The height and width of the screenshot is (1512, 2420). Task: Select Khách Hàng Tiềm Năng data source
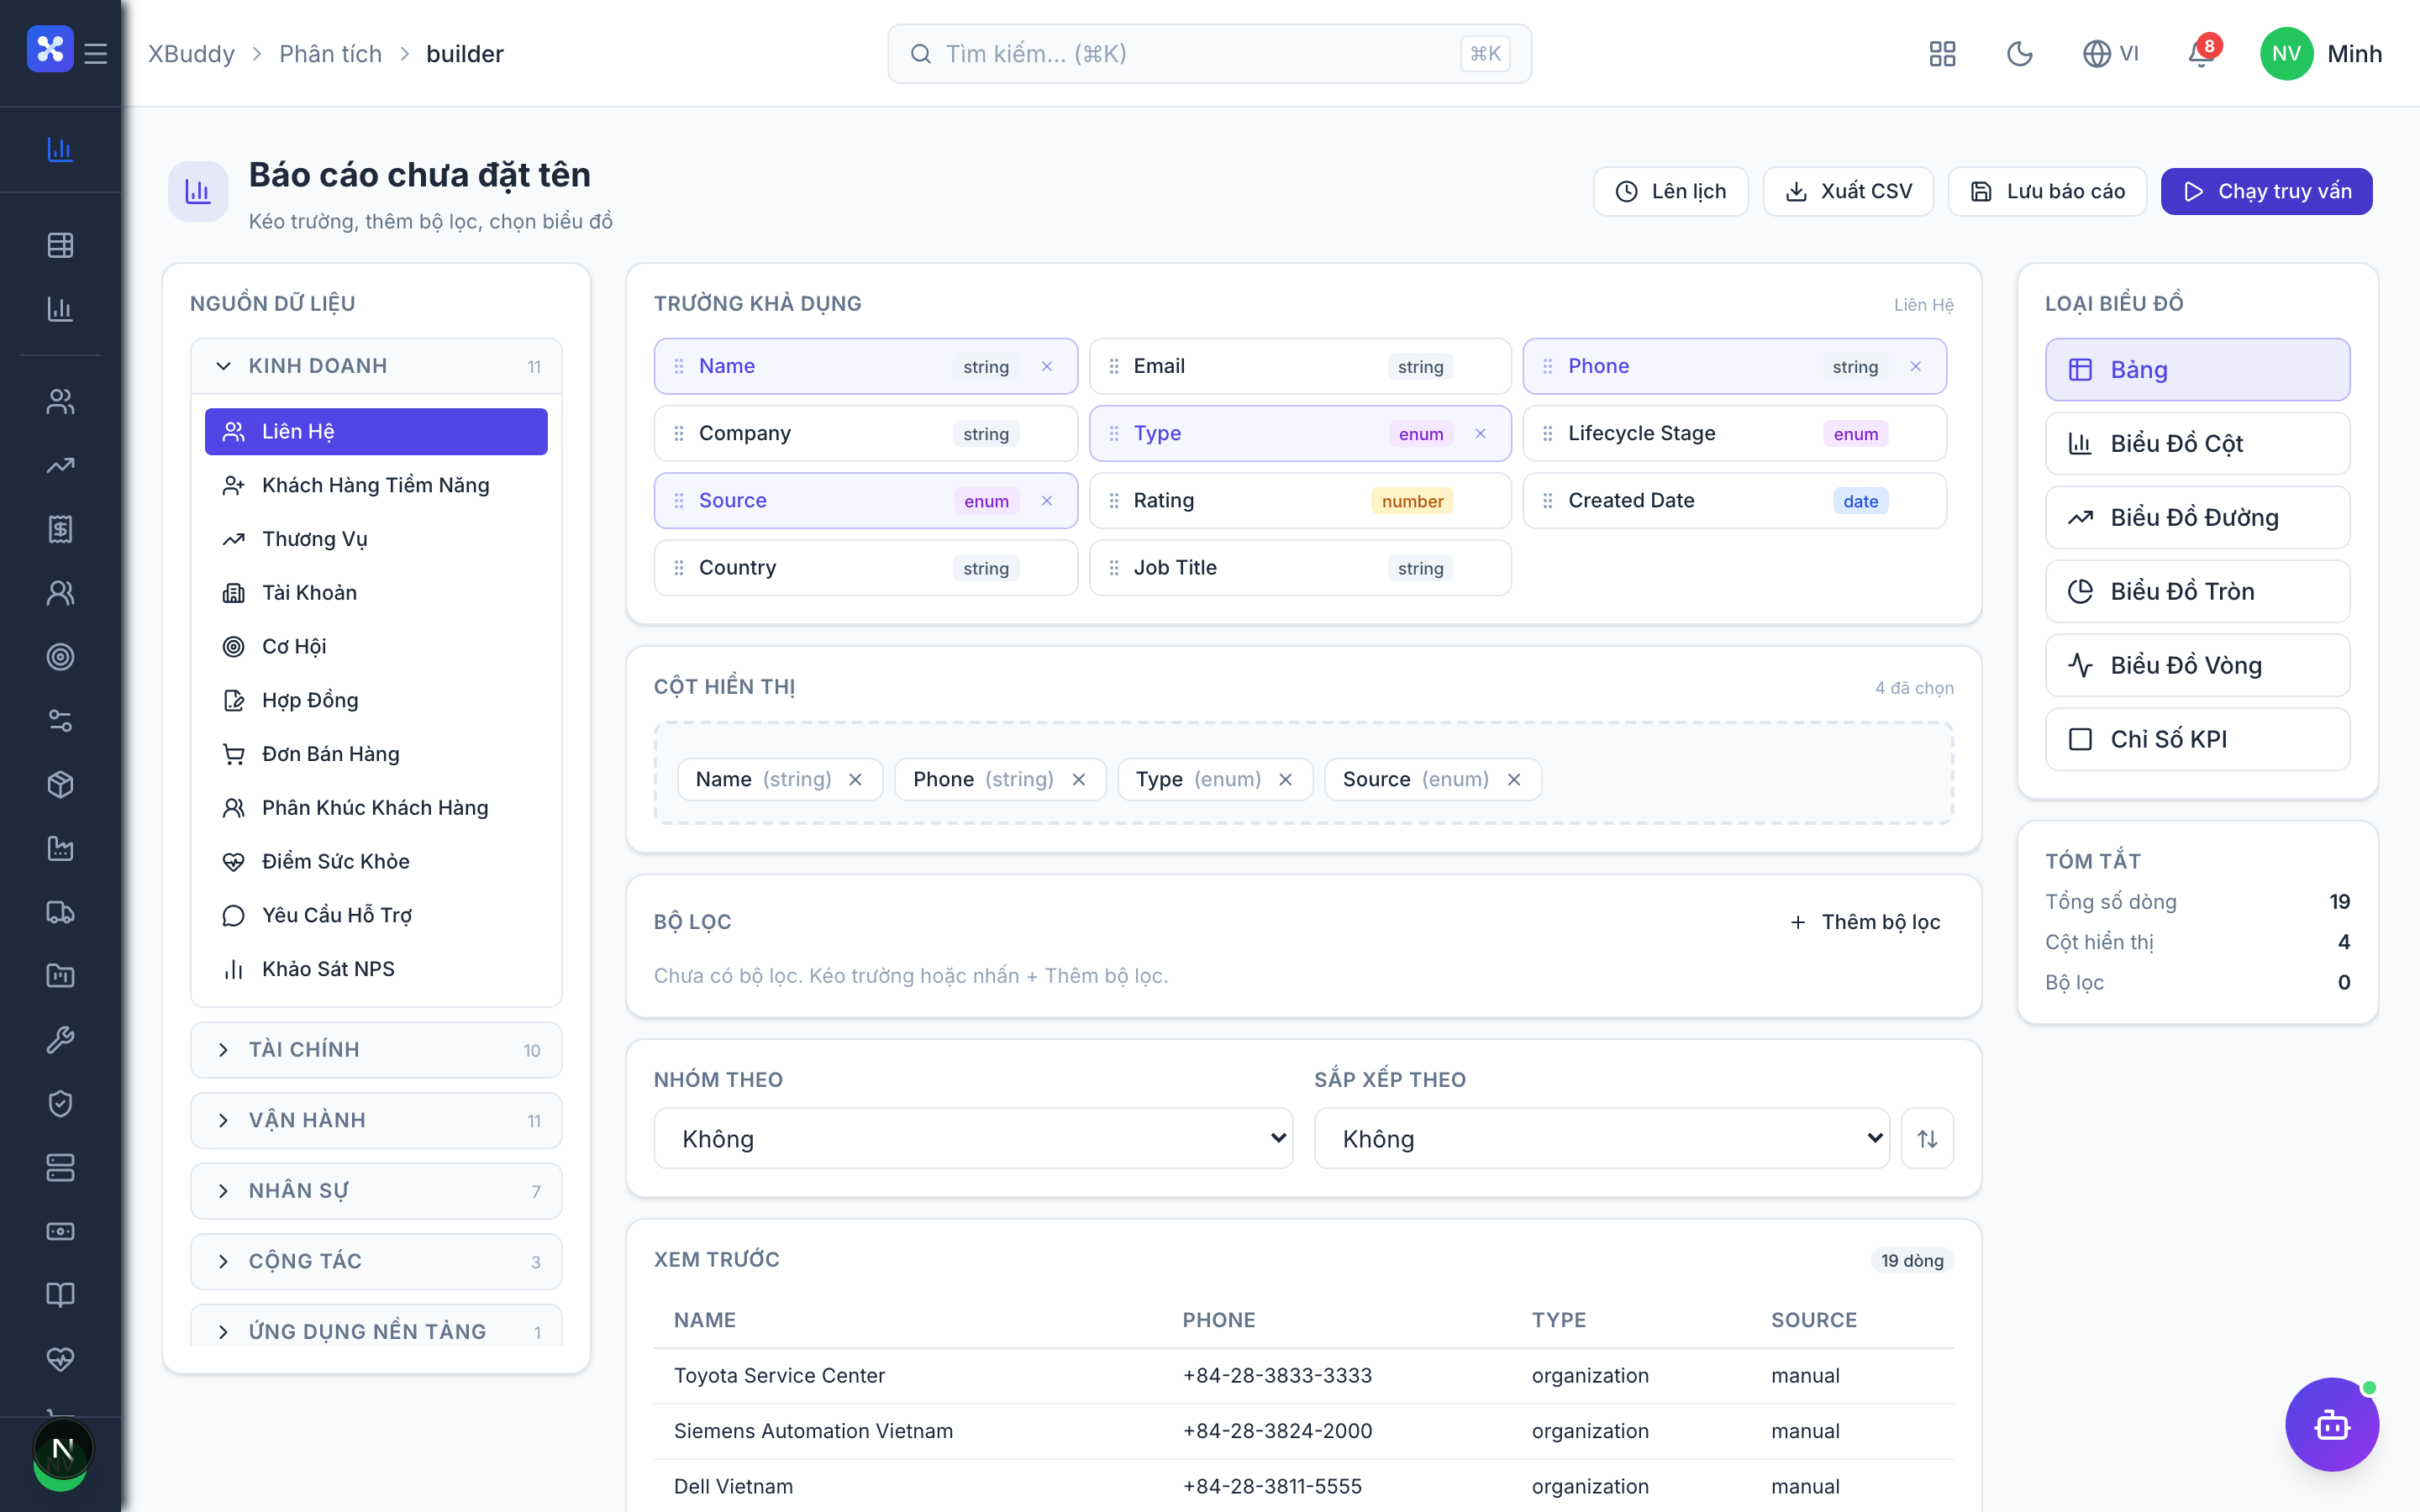[x=376, y=485]
